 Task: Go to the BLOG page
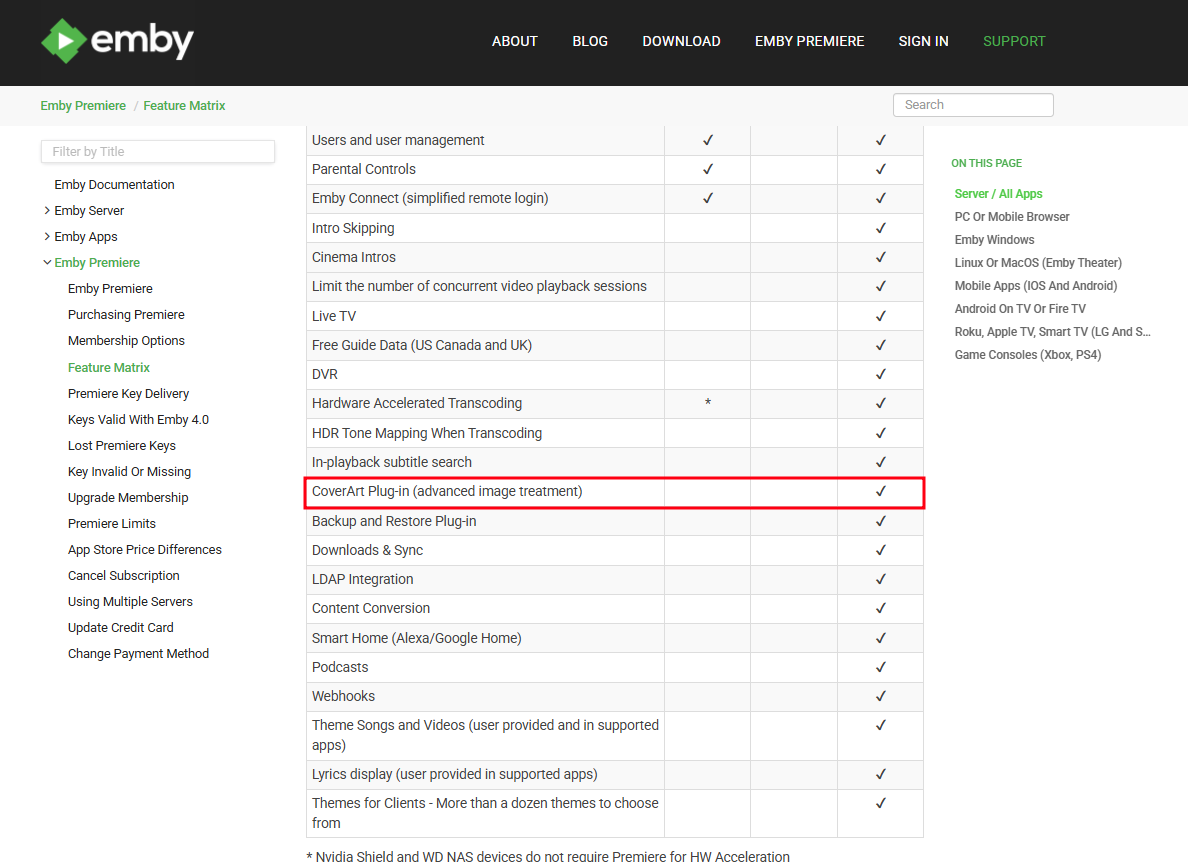tap(589, 41)
